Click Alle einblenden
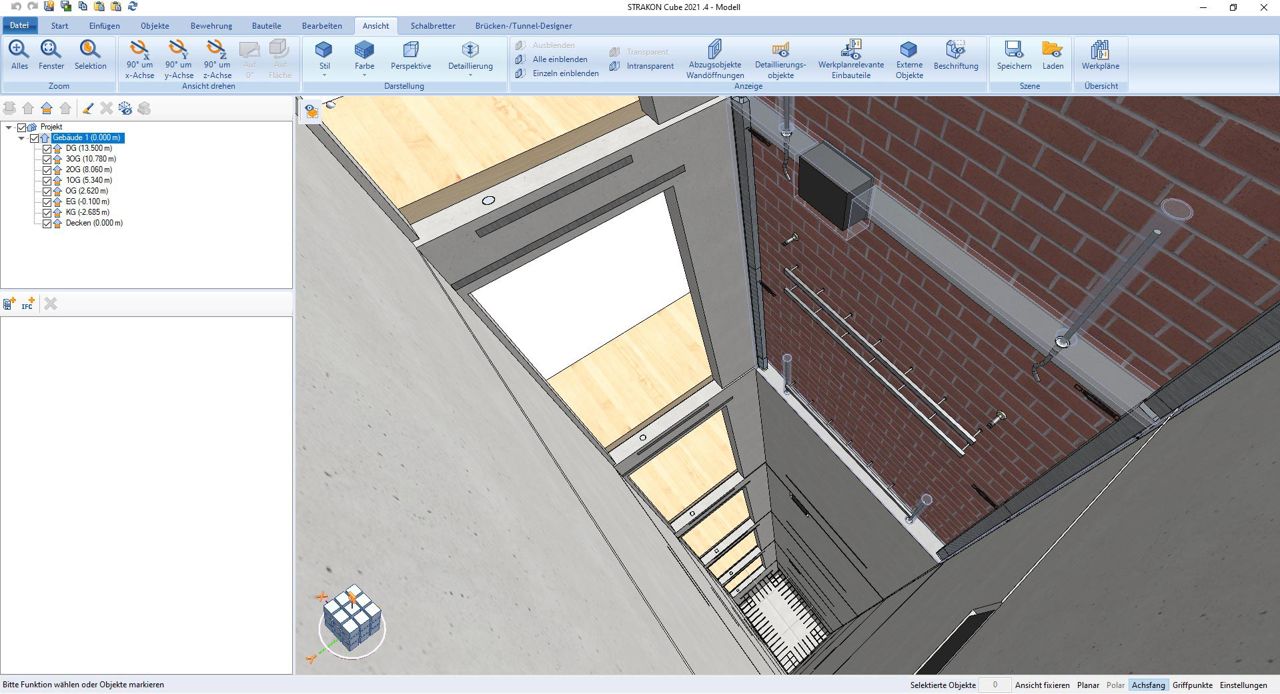1280x694 pixels. click(x=559, y=59)
